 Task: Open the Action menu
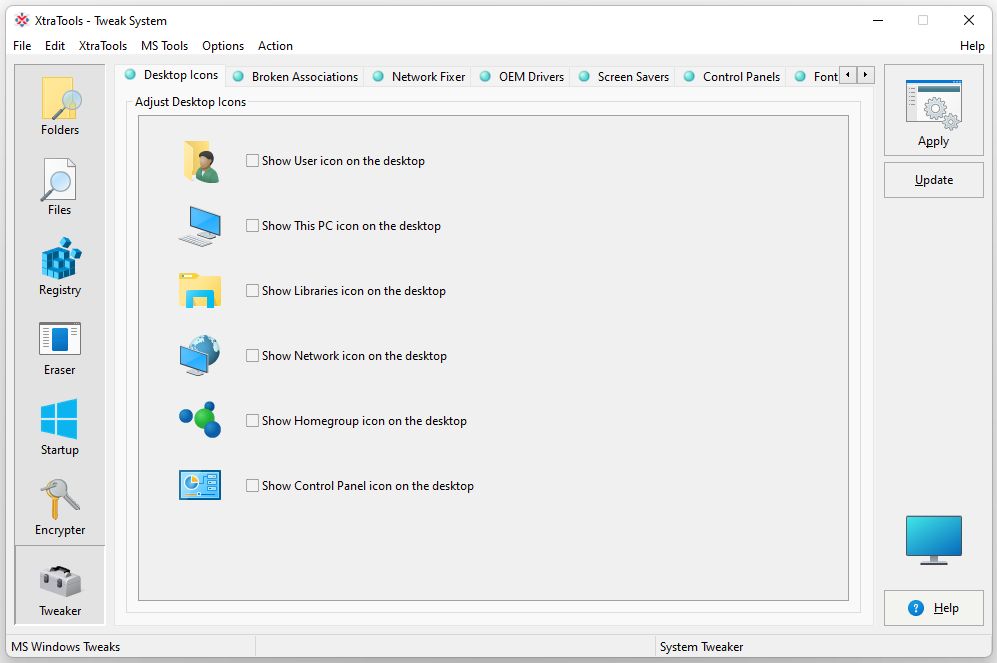(275, 46)
